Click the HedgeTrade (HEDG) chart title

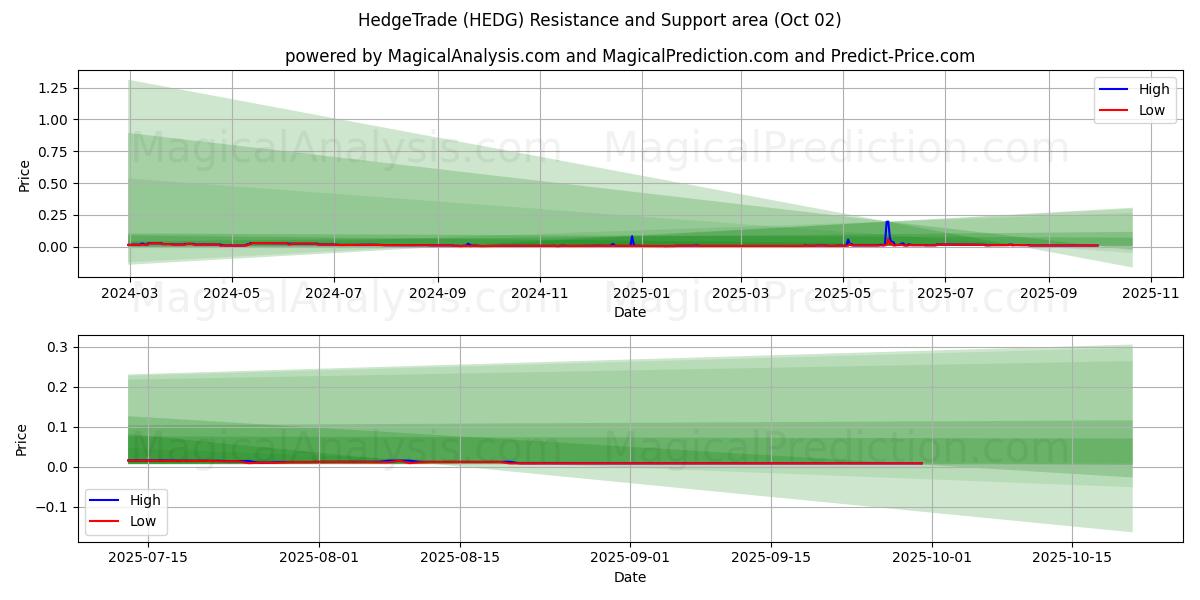pos(599,20)
